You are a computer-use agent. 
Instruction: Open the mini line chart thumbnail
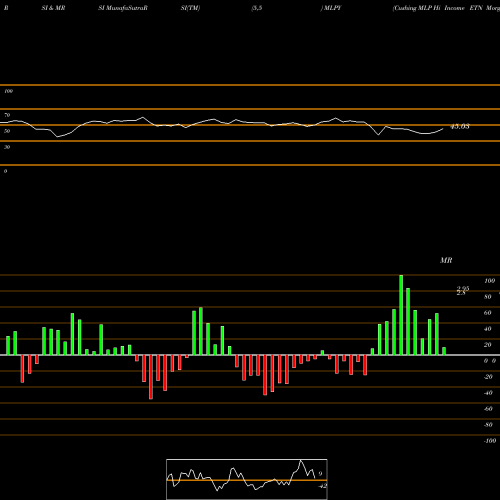(247, 479)
